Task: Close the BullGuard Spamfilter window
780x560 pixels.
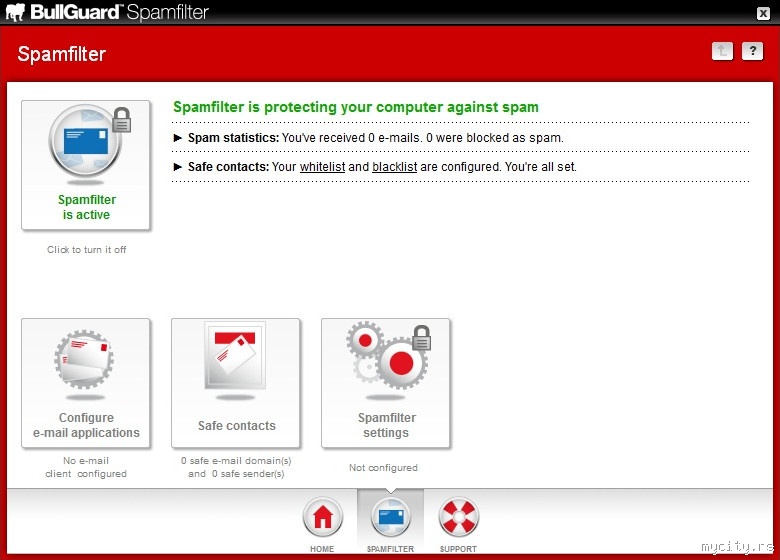Action: pos(763,13)
